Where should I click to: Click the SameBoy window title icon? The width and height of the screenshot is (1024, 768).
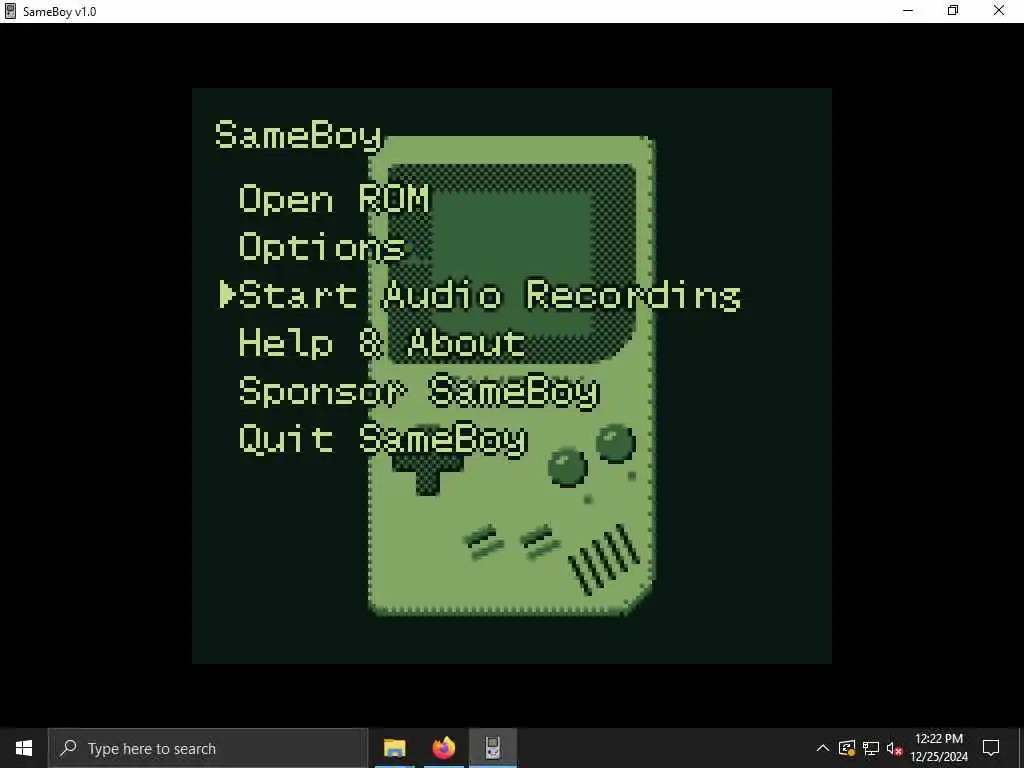point(10,11)
